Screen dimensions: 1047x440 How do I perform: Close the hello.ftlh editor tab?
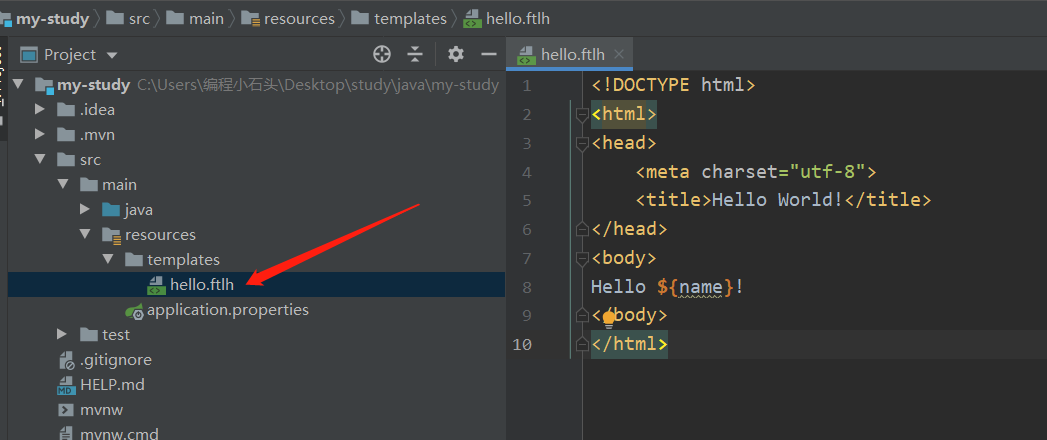tap(619, 54)
